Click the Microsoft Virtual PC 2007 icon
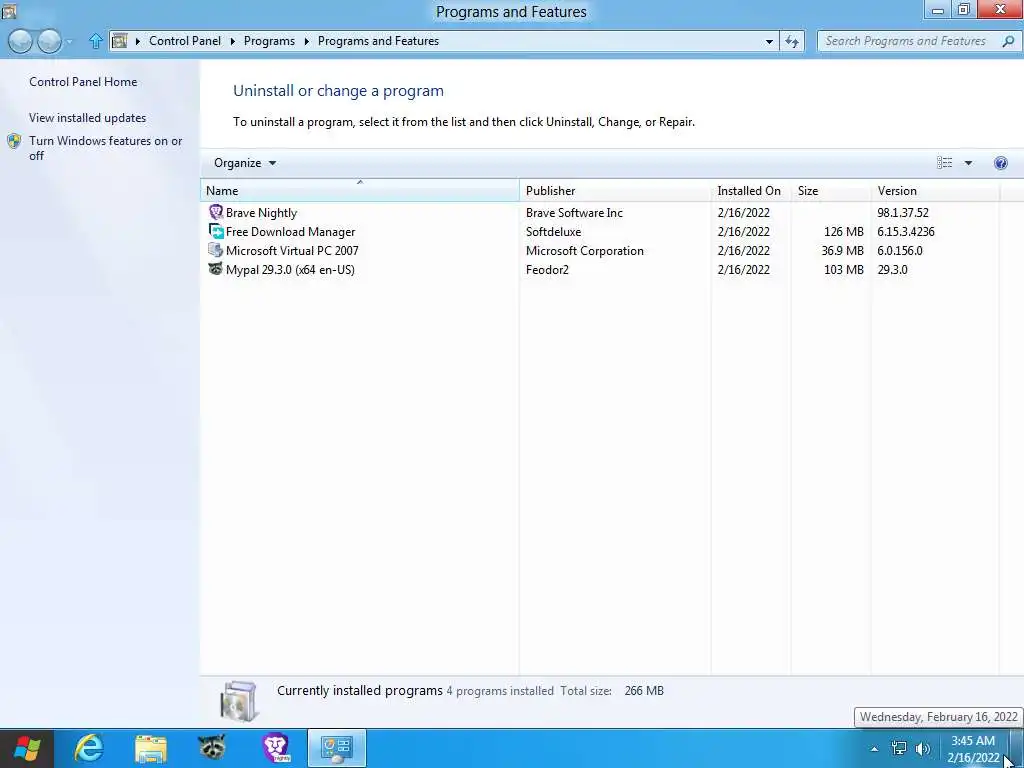Viewport: 1024px width, 768px height. (216, 250)
